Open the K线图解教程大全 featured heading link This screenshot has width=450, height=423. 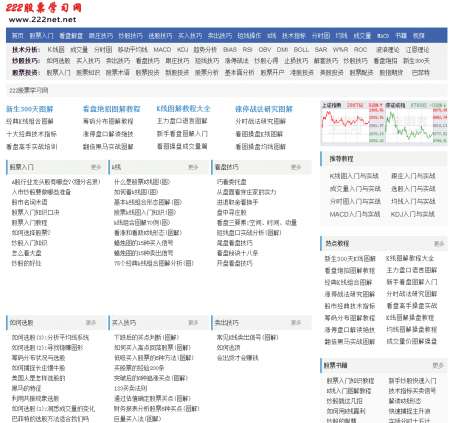pyautogui.click(x=183, y=109)
